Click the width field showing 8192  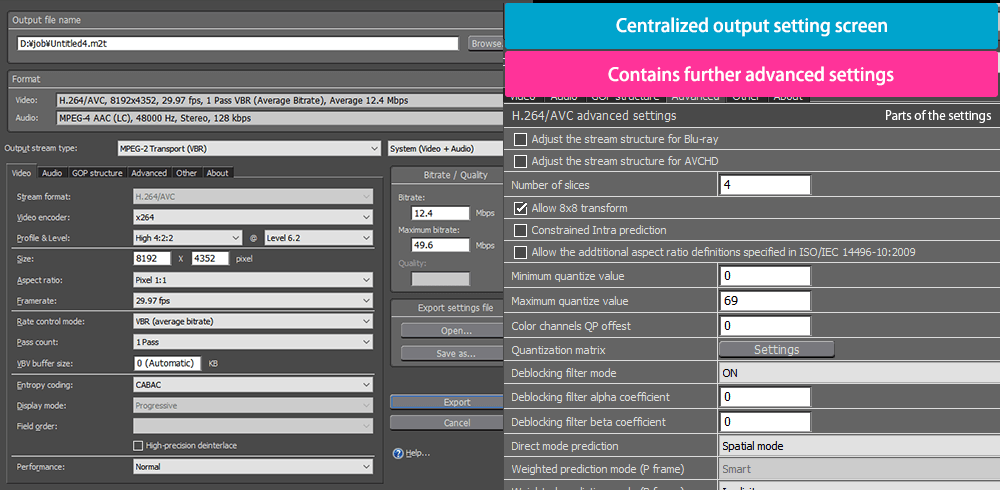152,259
